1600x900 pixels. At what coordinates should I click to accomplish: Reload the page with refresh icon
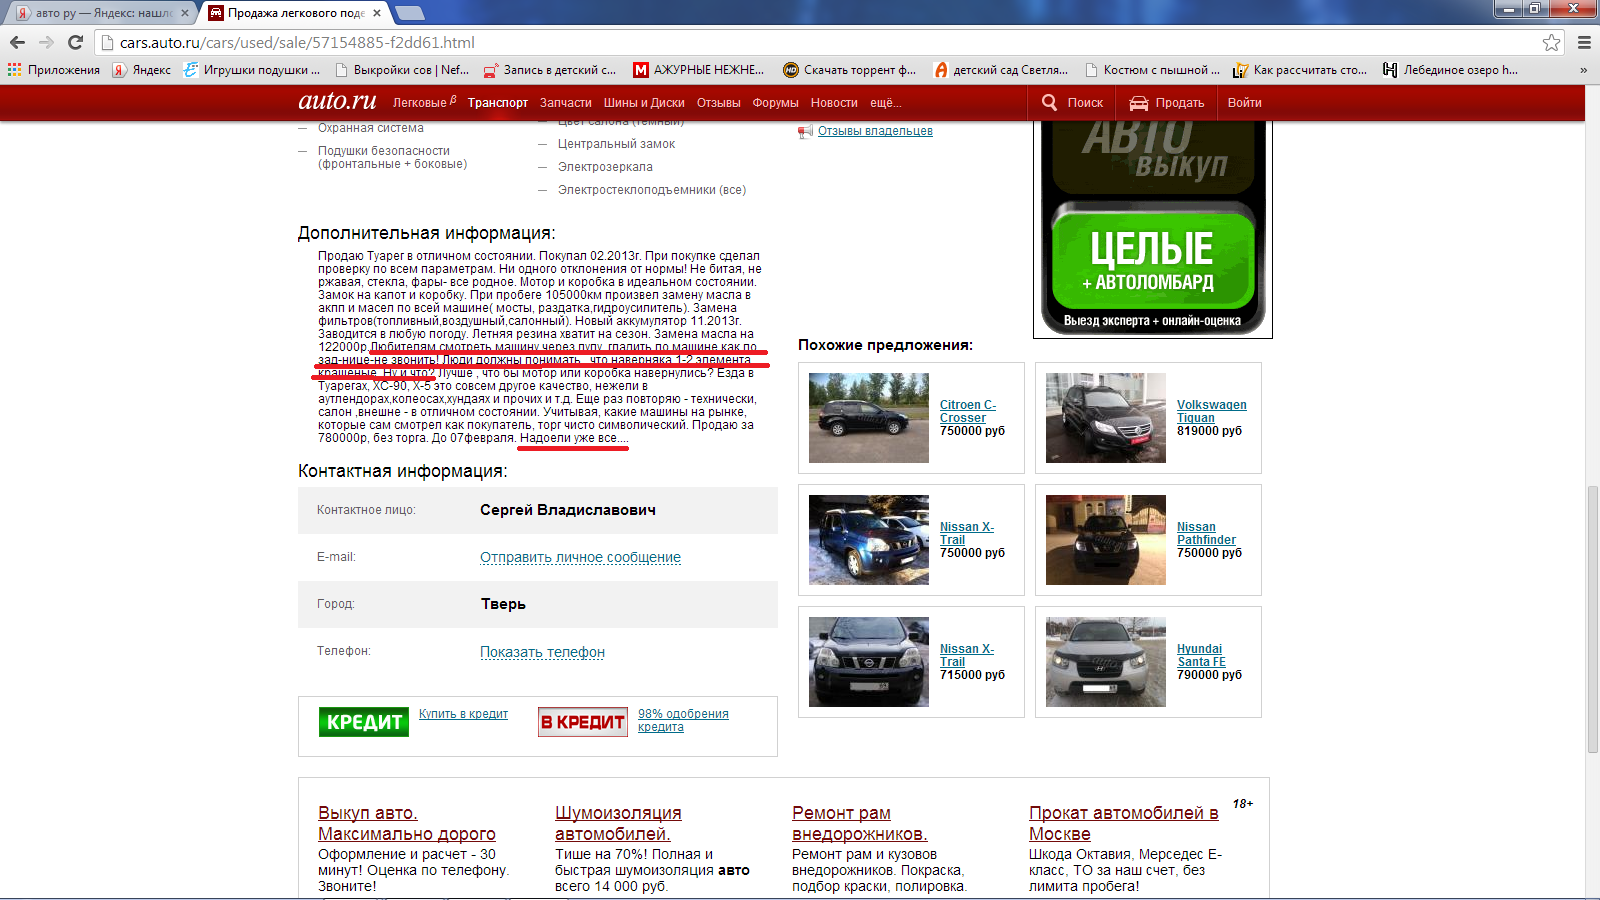tap(75, 42)
